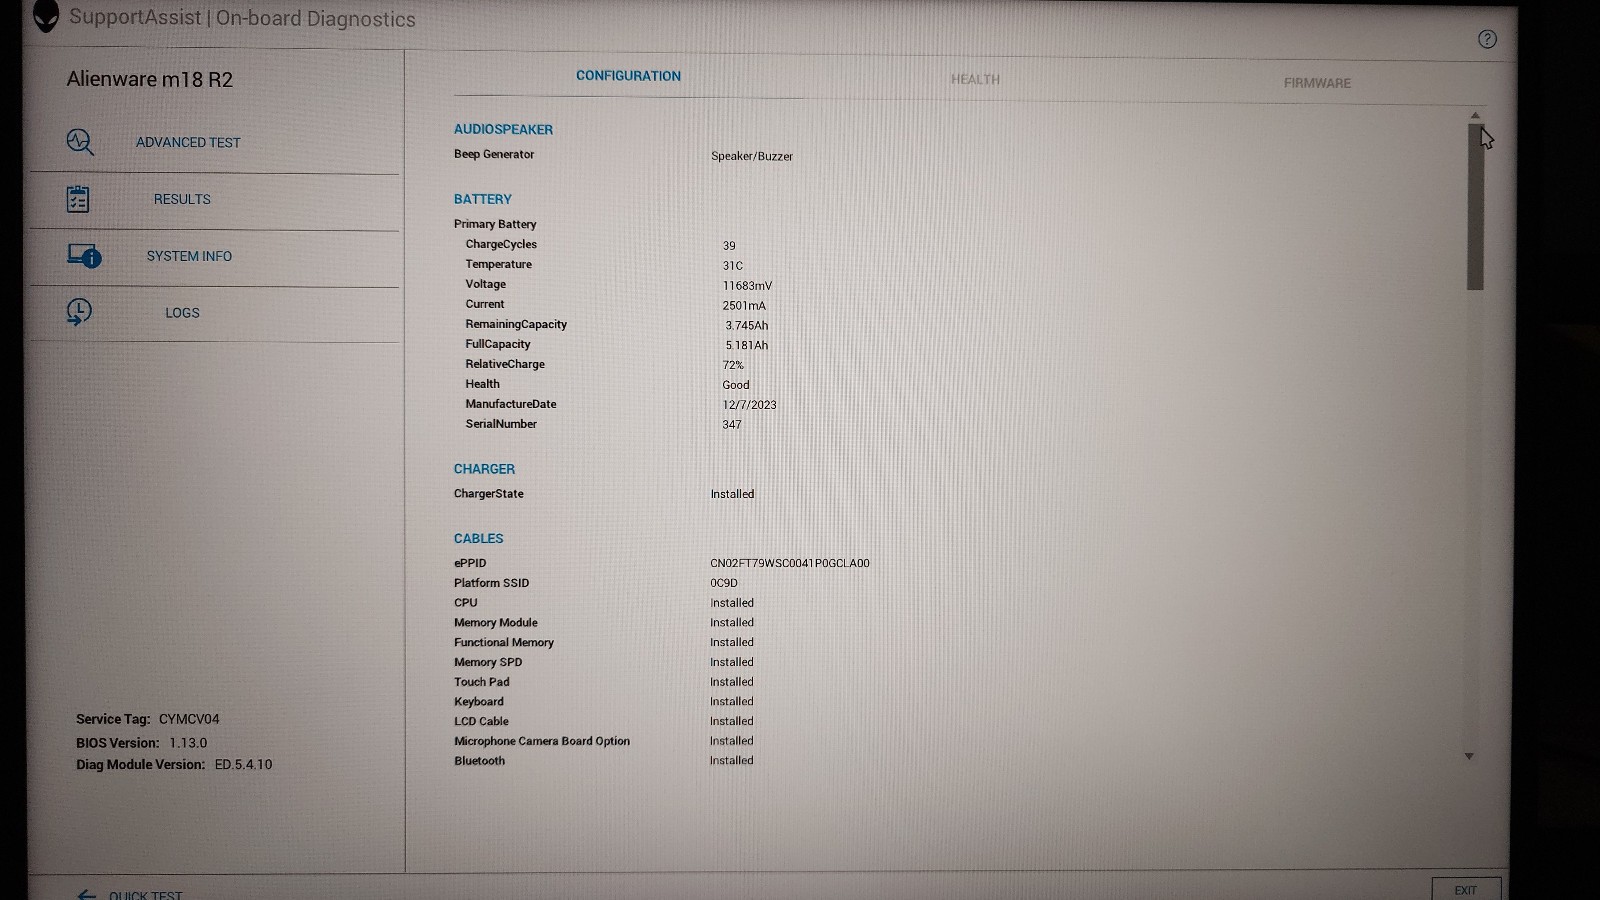The height and width of the screenshot is (900, 1600).
Task: Select the CHARGER section heading
Action: [x=484, y=469]
